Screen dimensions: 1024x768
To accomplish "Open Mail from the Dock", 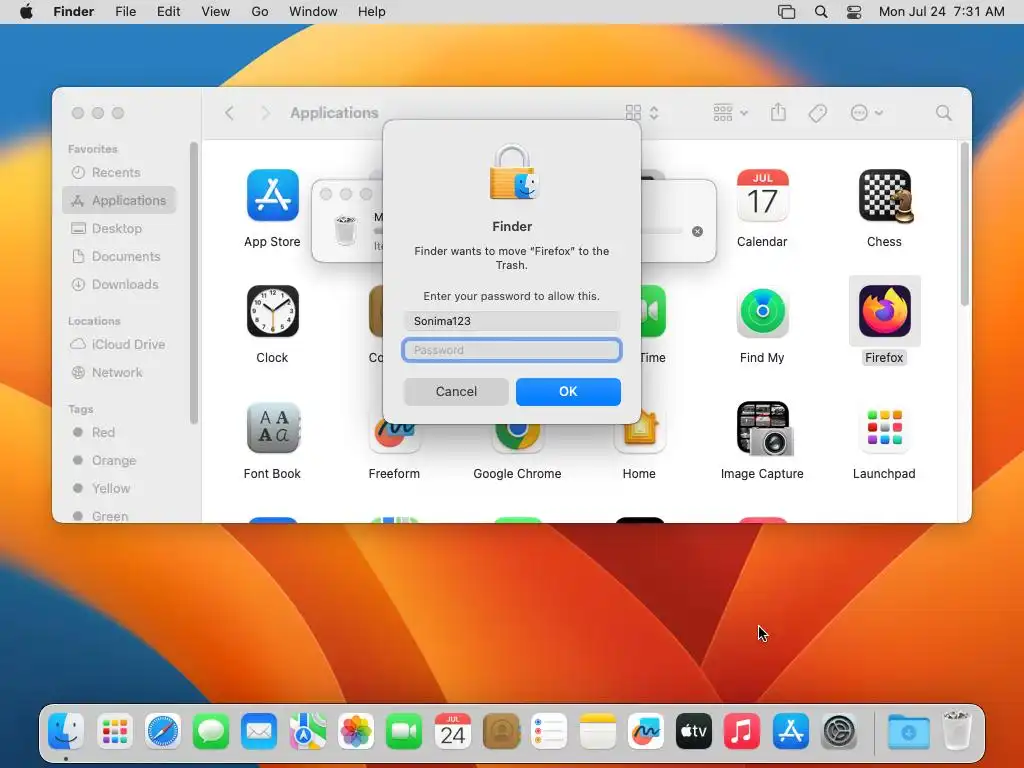I will pos(259,731).
